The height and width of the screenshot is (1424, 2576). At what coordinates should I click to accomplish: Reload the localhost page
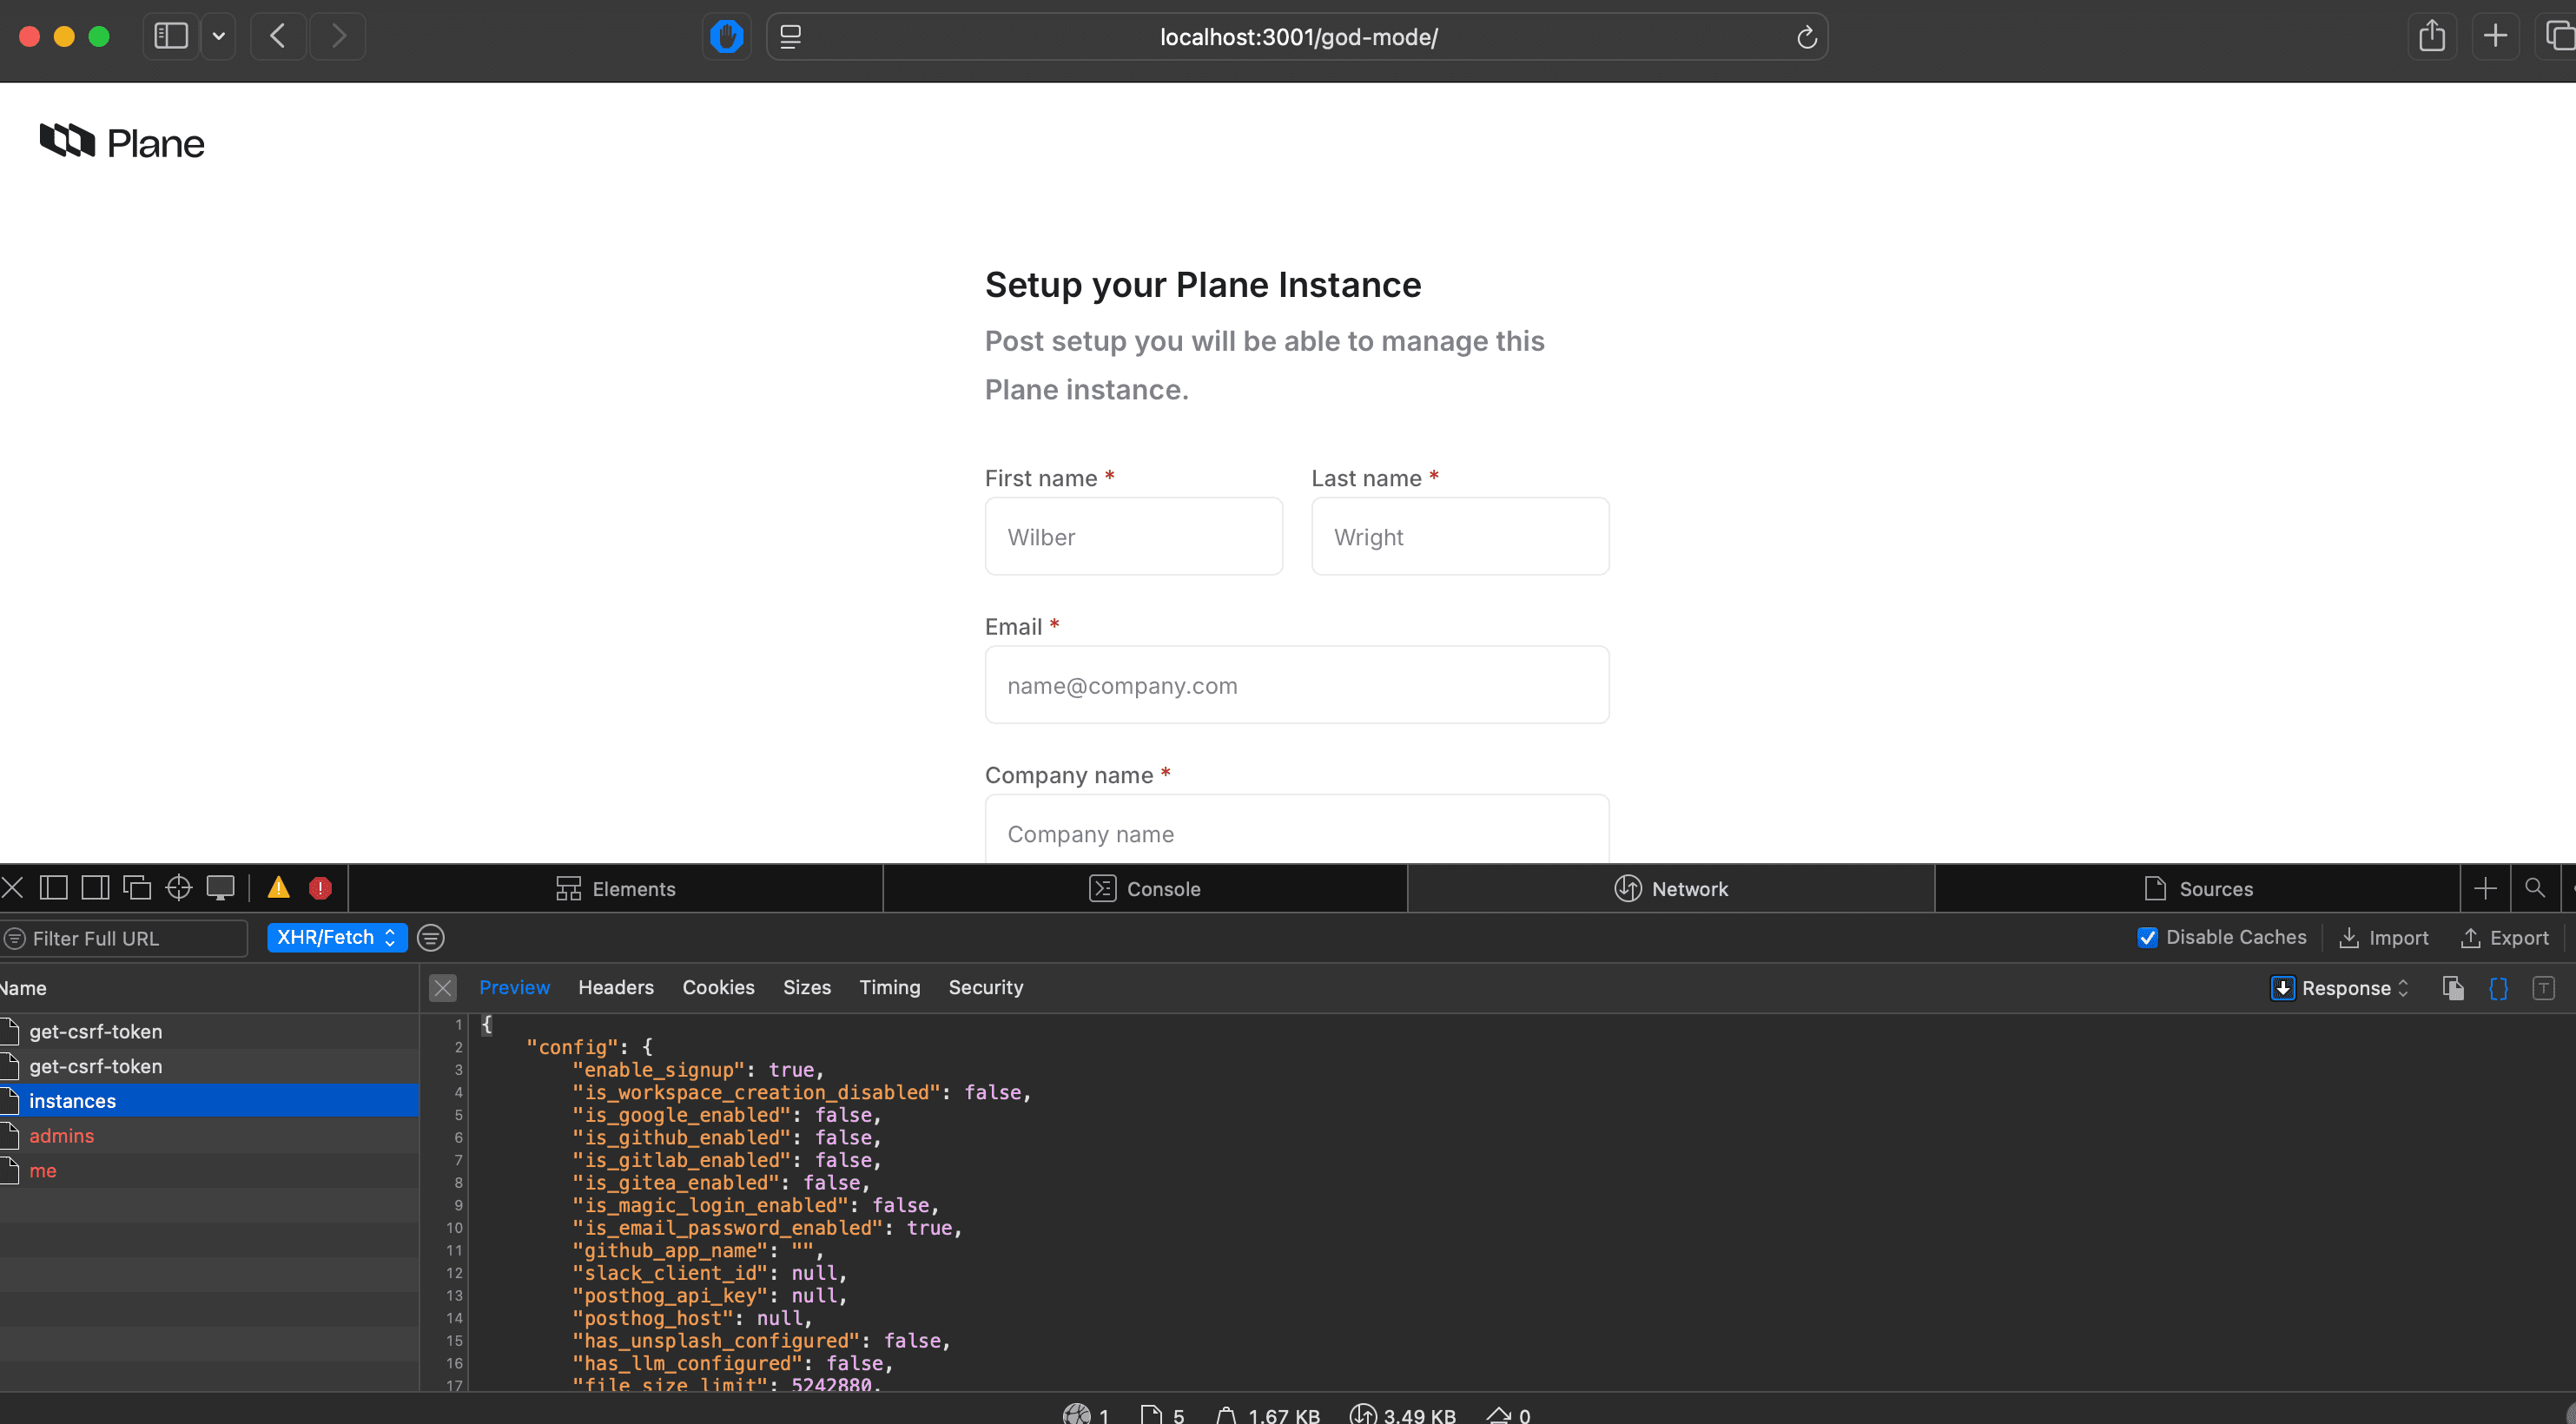tap(1806, 37)
